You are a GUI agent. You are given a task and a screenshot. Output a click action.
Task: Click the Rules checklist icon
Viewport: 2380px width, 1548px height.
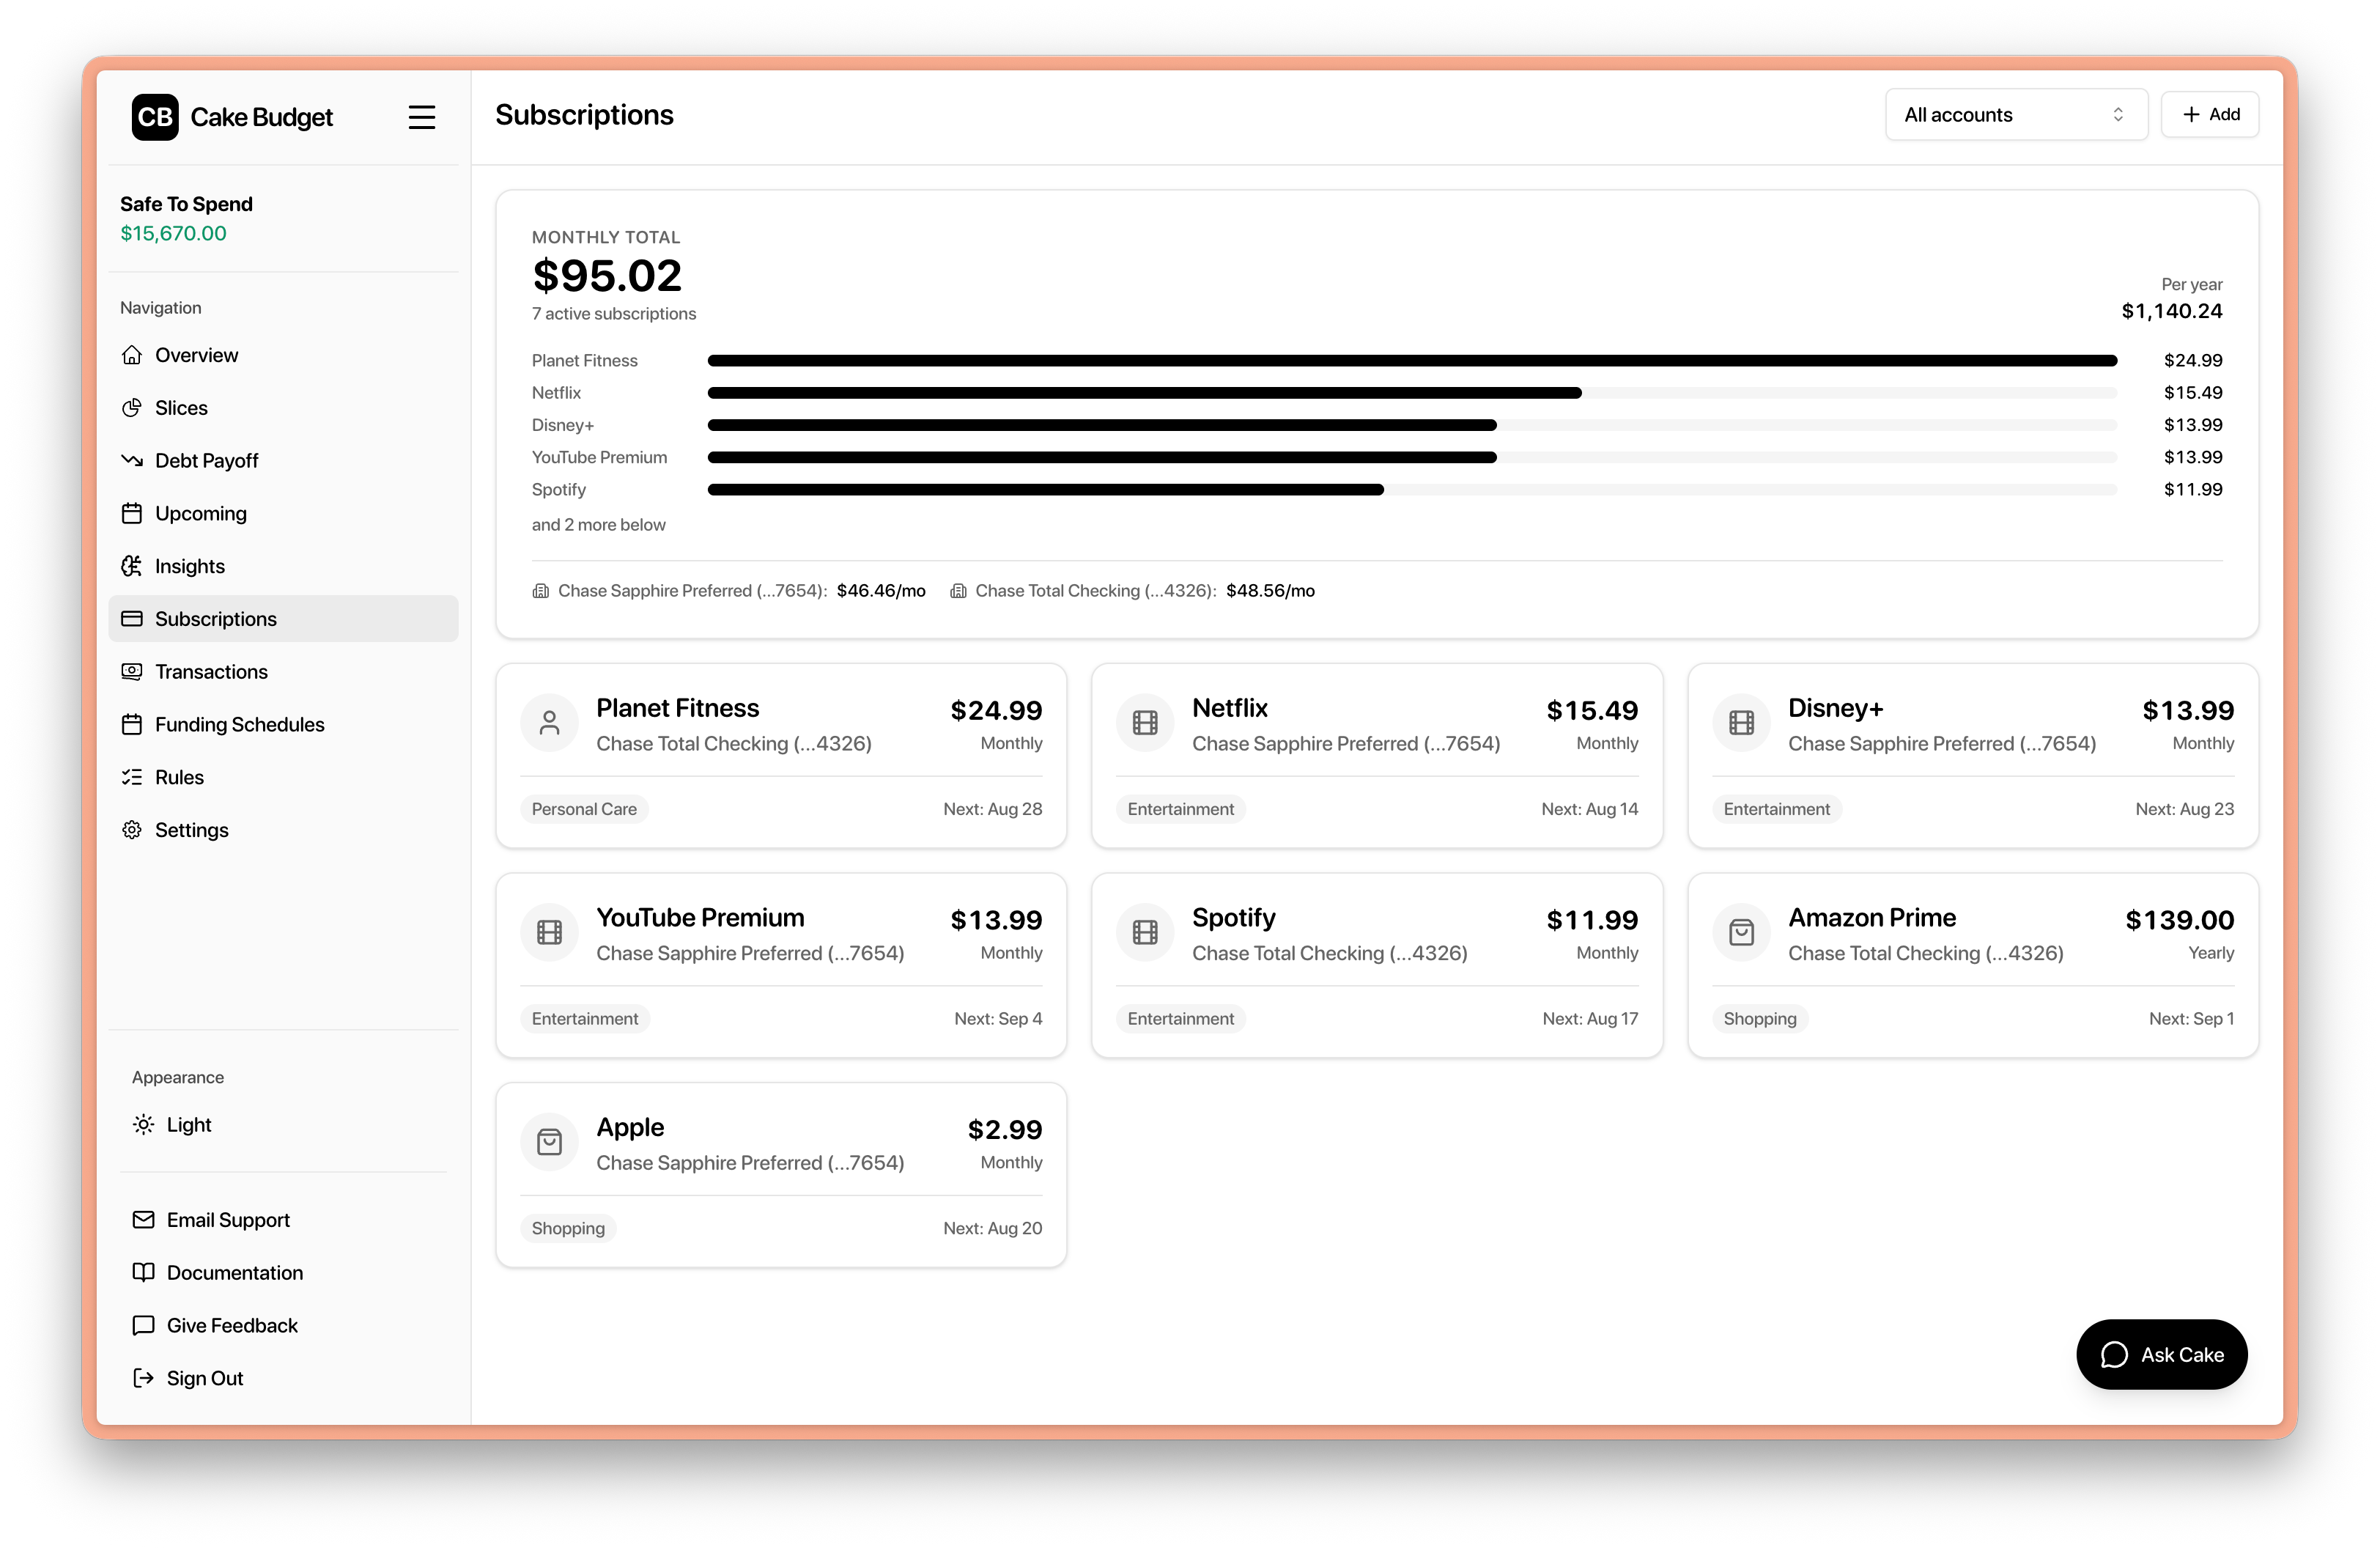[x=132, y=777]
